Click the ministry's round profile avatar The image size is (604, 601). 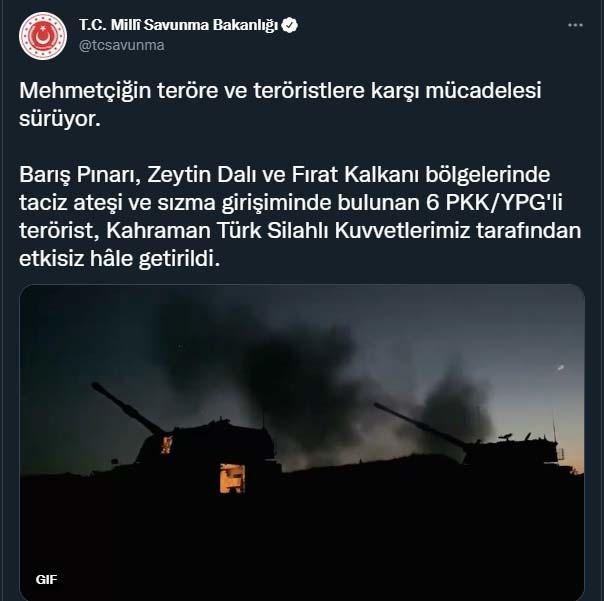tap(43, 36)
